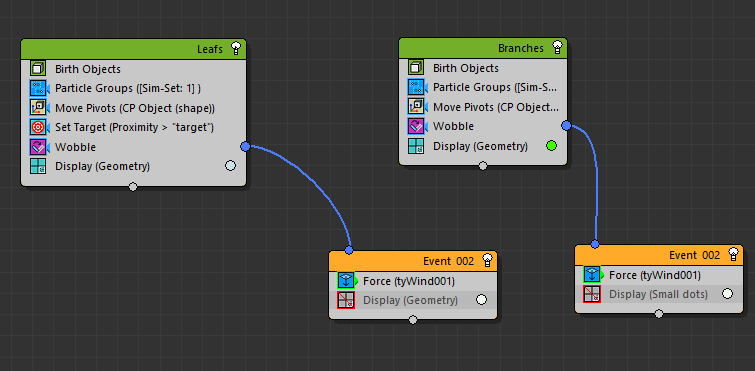Select Event 002 title above Display (Geometry)
This screenshot has width=755, height=371.
point(449,261)
